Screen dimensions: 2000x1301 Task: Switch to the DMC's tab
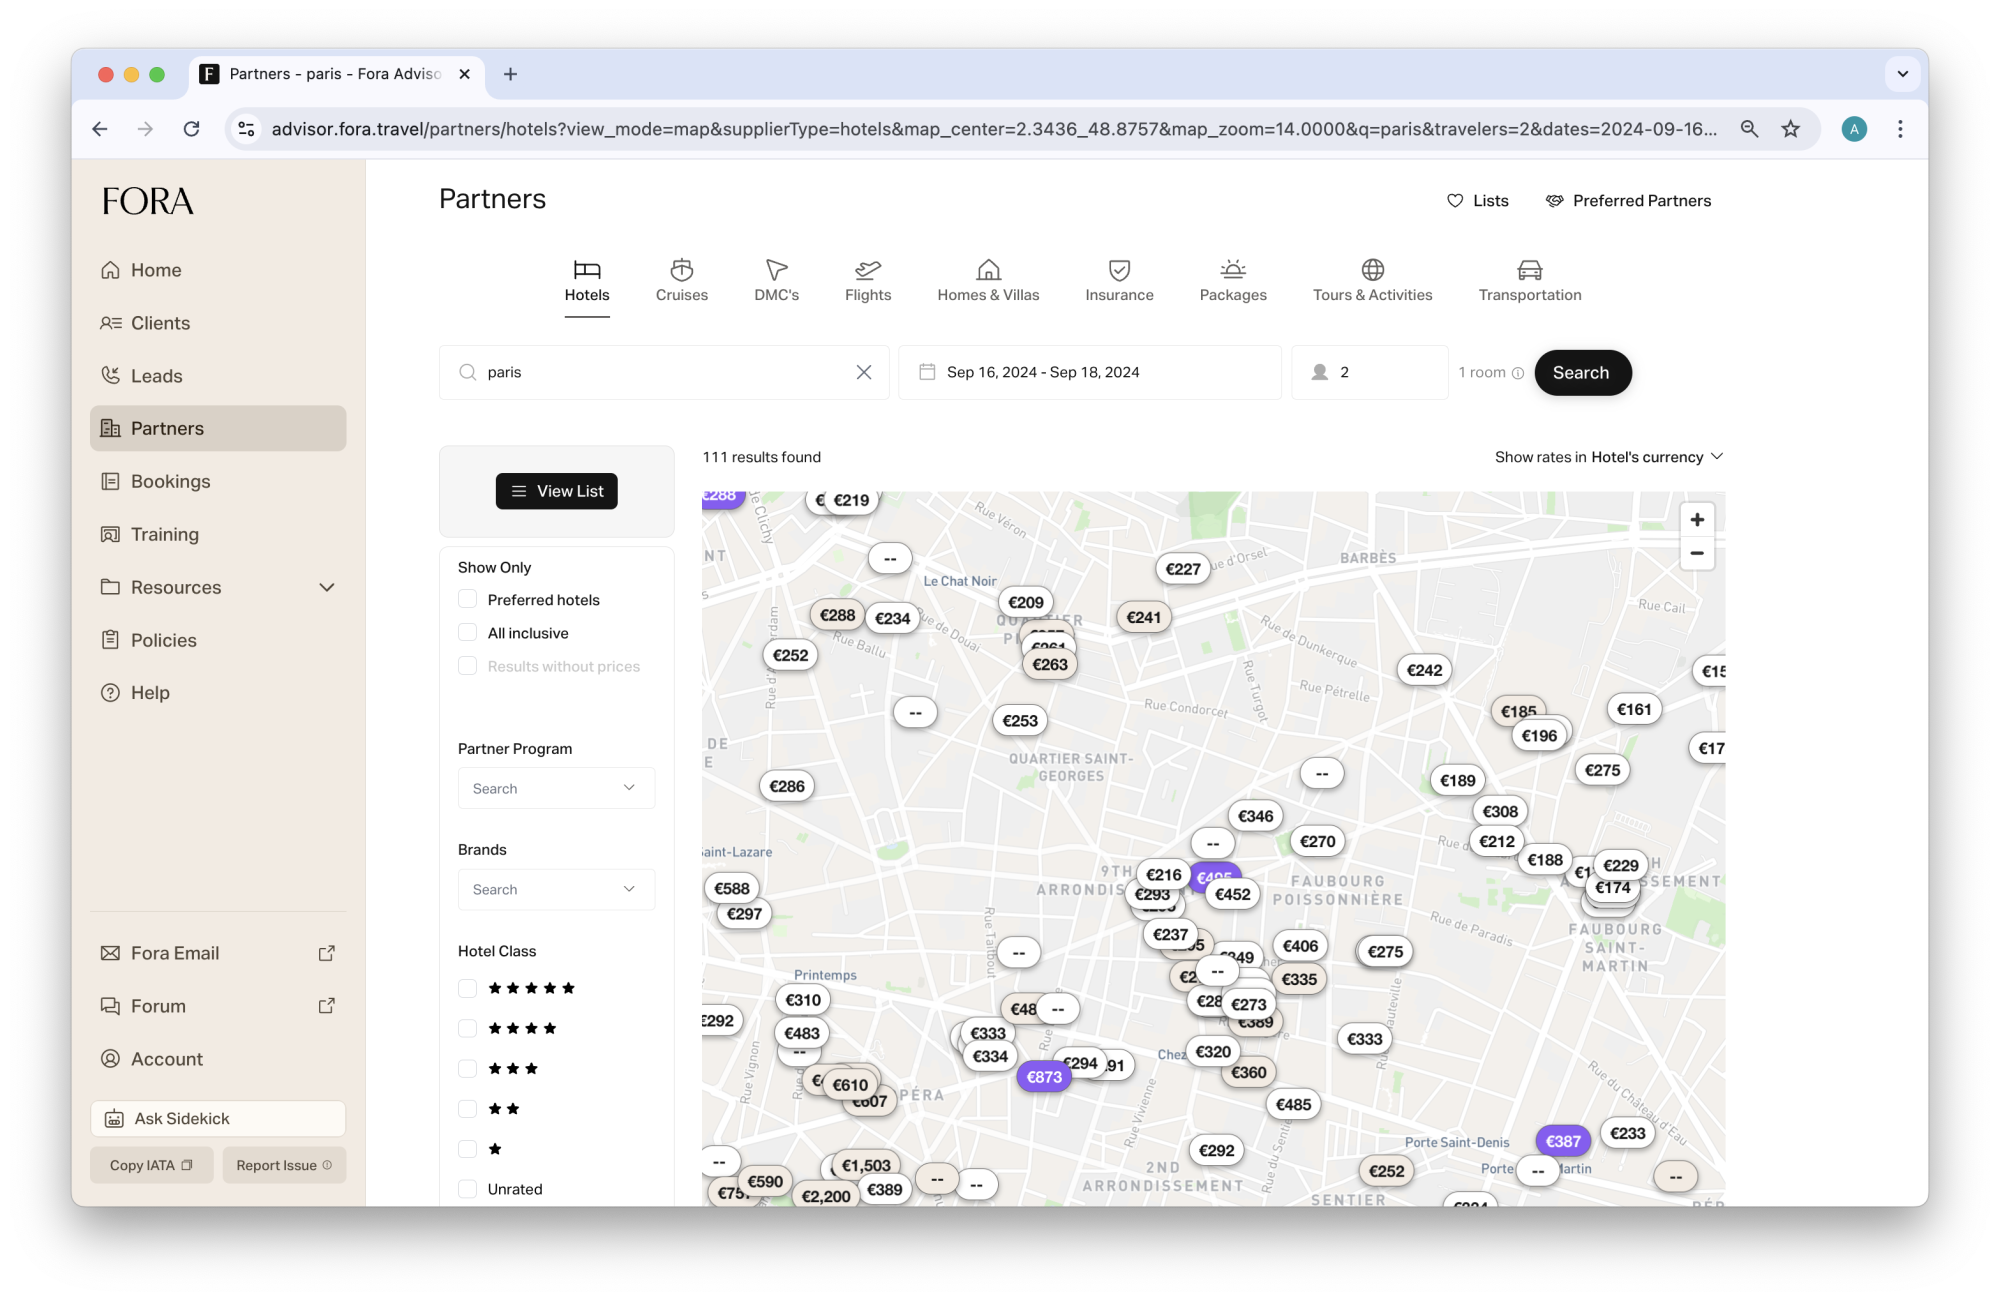pyautogui.click(x=776, y=280)
